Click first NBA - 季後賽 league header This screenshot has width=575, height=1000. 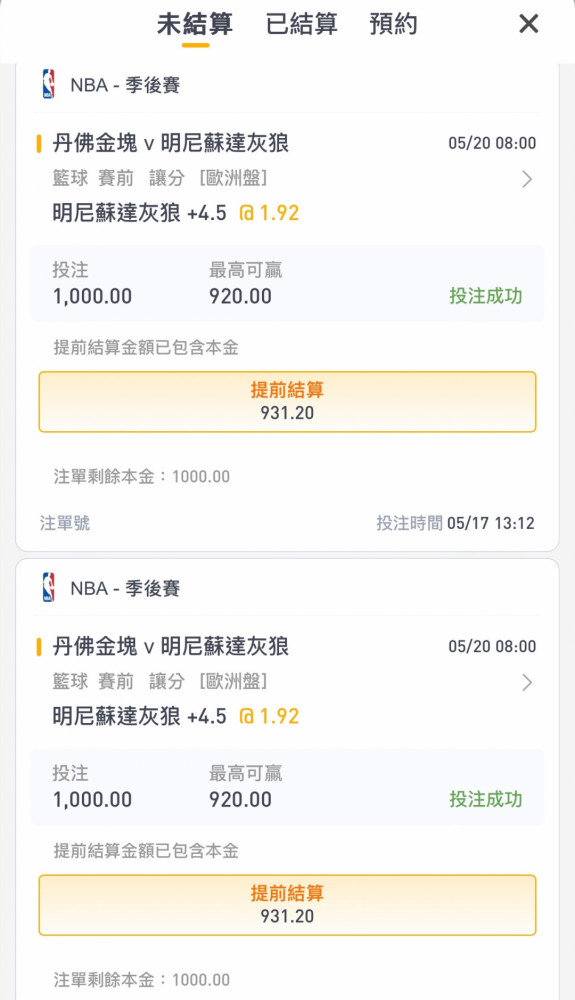(x=125, y=85)
